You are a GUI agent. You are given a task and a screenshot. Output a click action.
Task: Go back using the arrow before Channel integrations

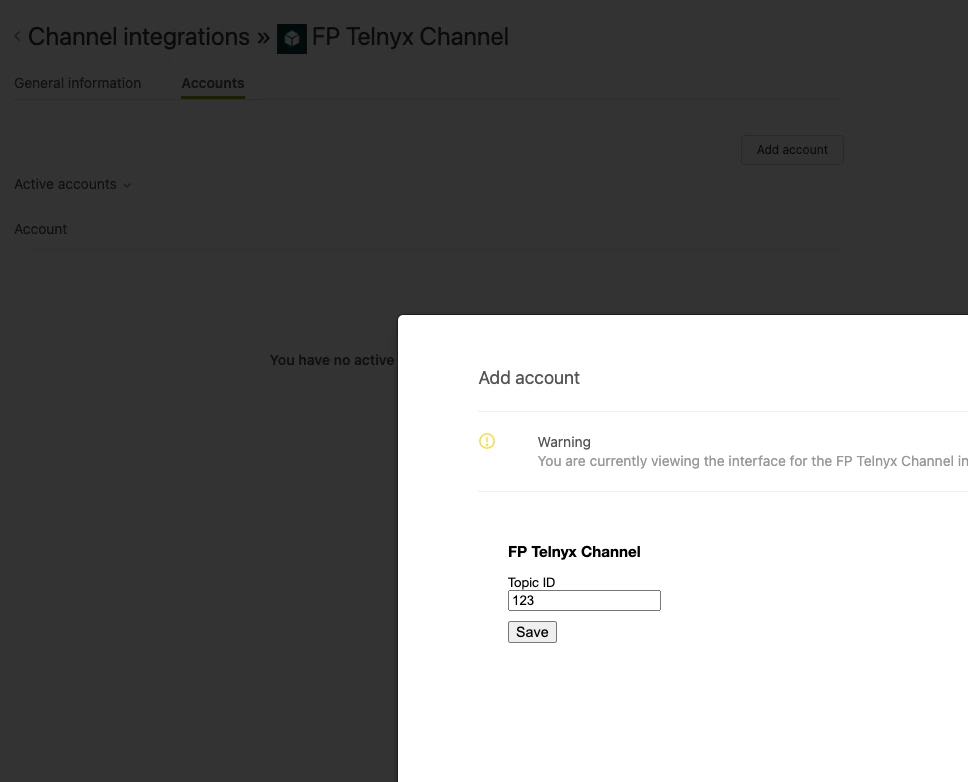pos(17,37)
